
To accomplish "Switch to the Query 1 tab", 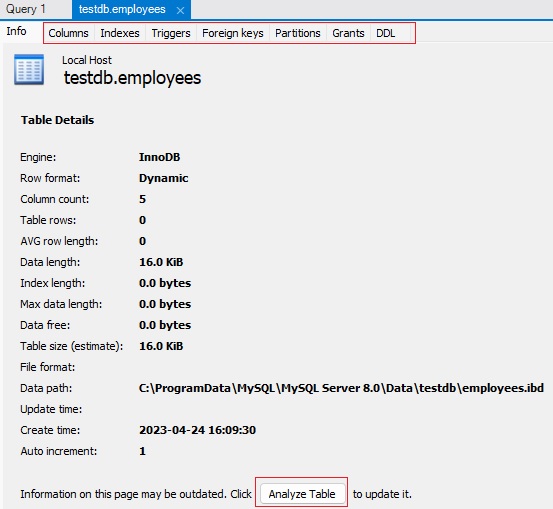I will pos(26,9).
